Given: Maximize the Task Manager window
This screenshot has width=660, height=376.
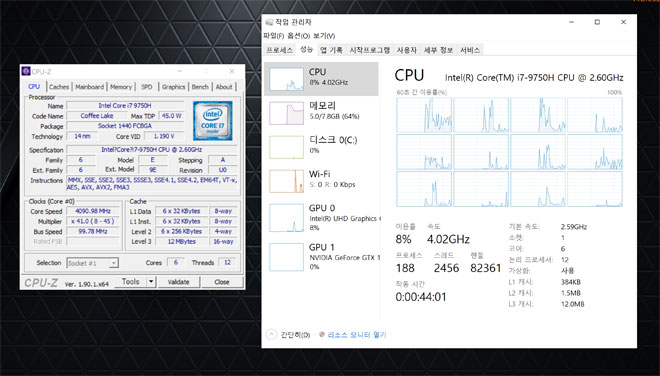Looking at the screenshot, I should [x=597, y=22].
